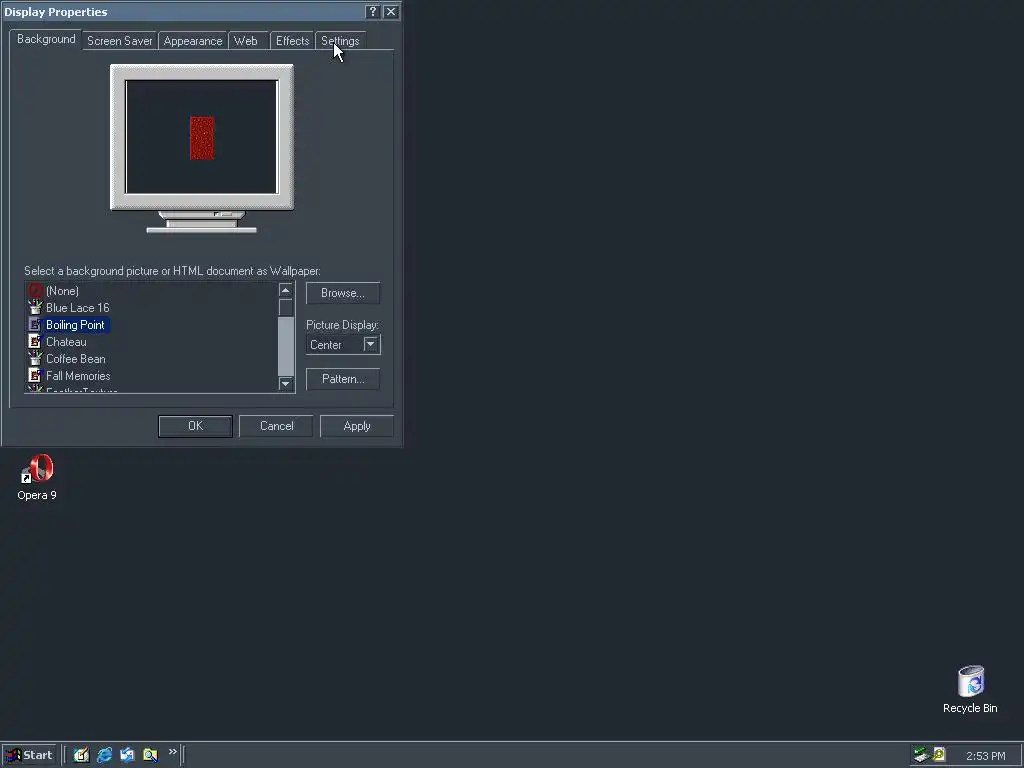
Task: Expand the quick launch overflow chevron
Action: click(172, 752)
